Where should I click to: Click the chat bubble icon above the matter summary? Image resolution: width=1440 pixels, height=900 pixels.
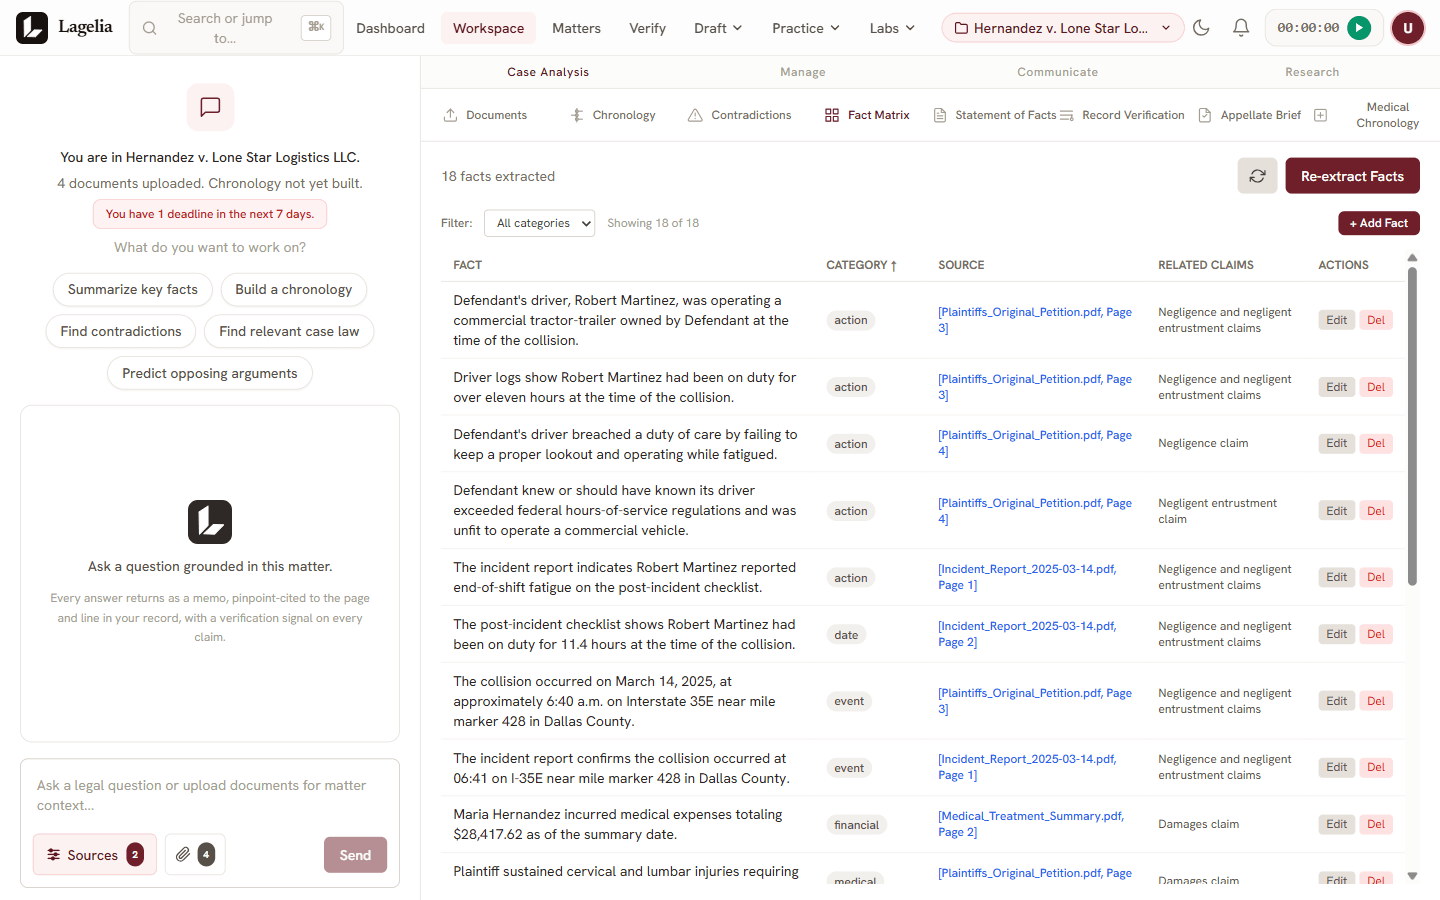[210, 107]
